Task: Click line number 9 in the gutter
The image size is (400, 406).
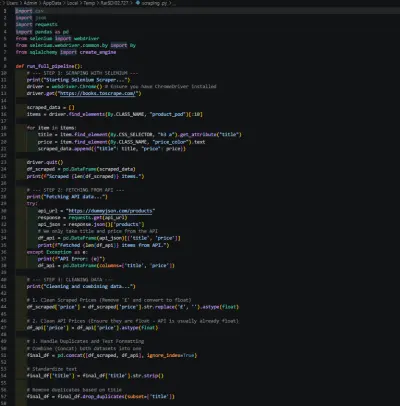Action: 5,66
